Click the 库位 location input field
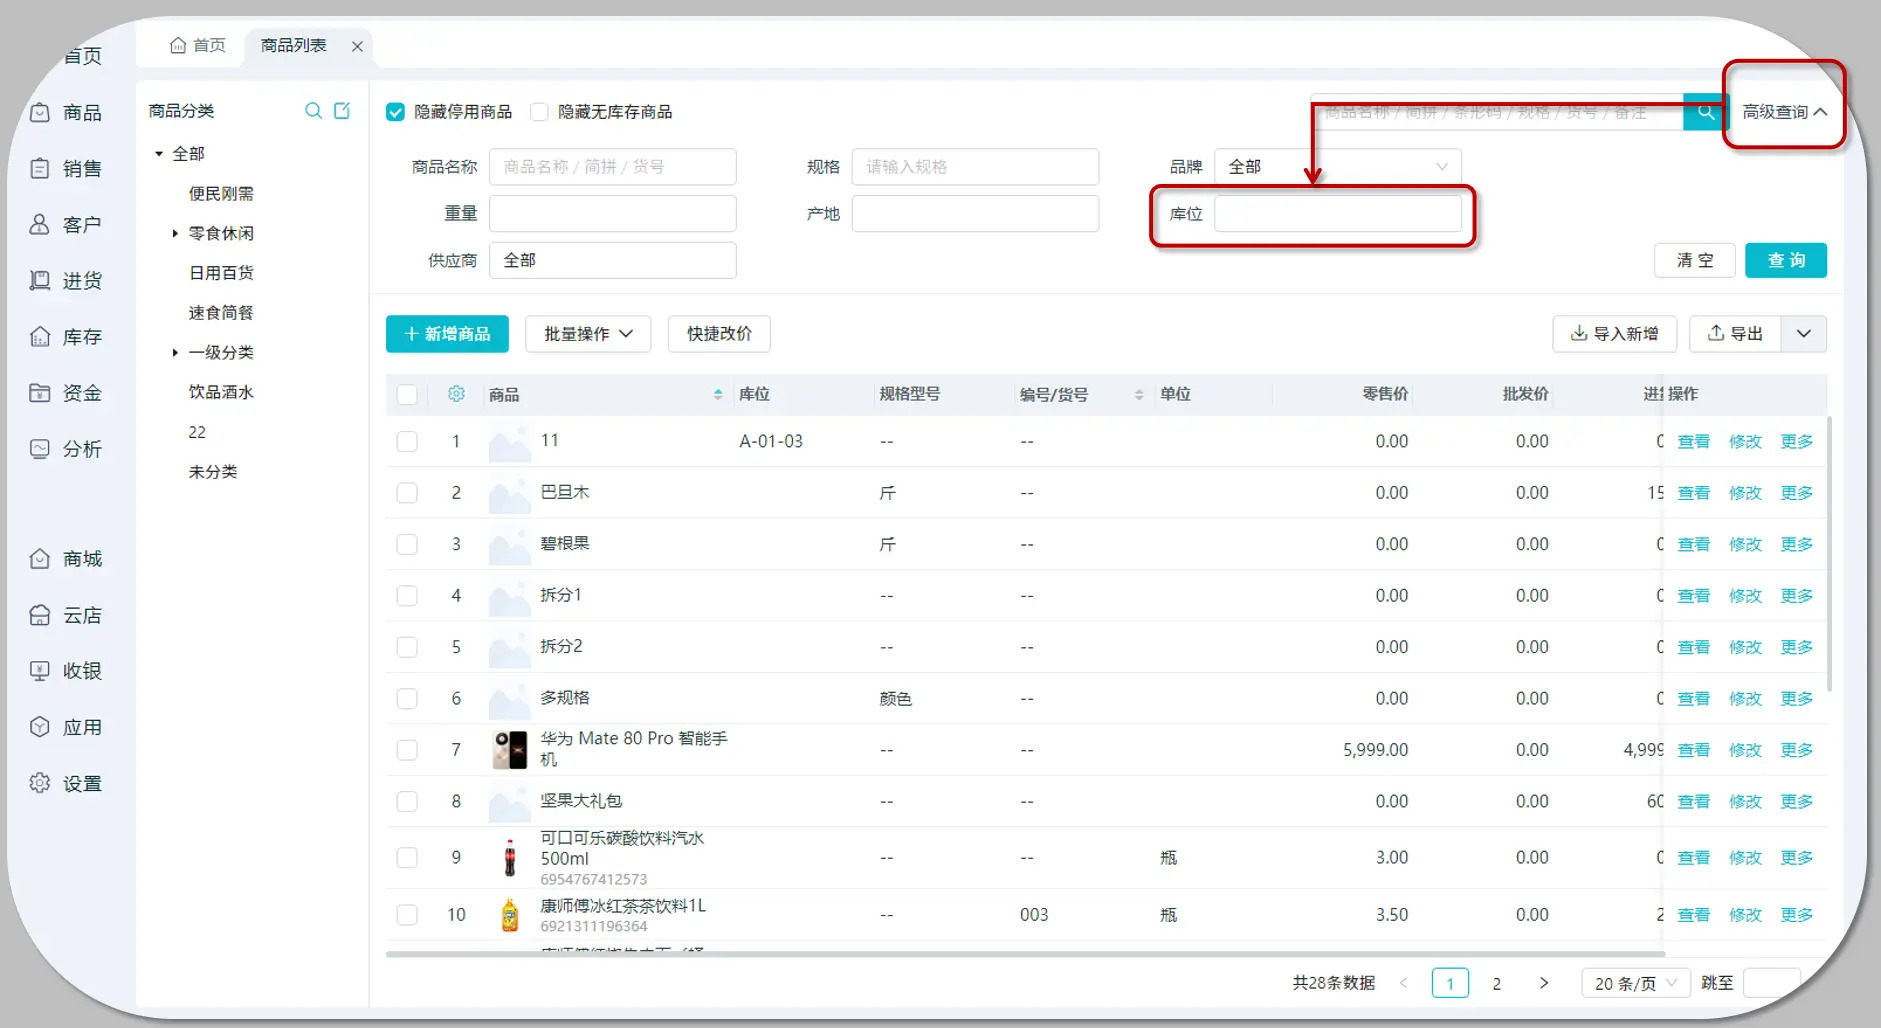1881x1028 pixels. [1338, 214]
